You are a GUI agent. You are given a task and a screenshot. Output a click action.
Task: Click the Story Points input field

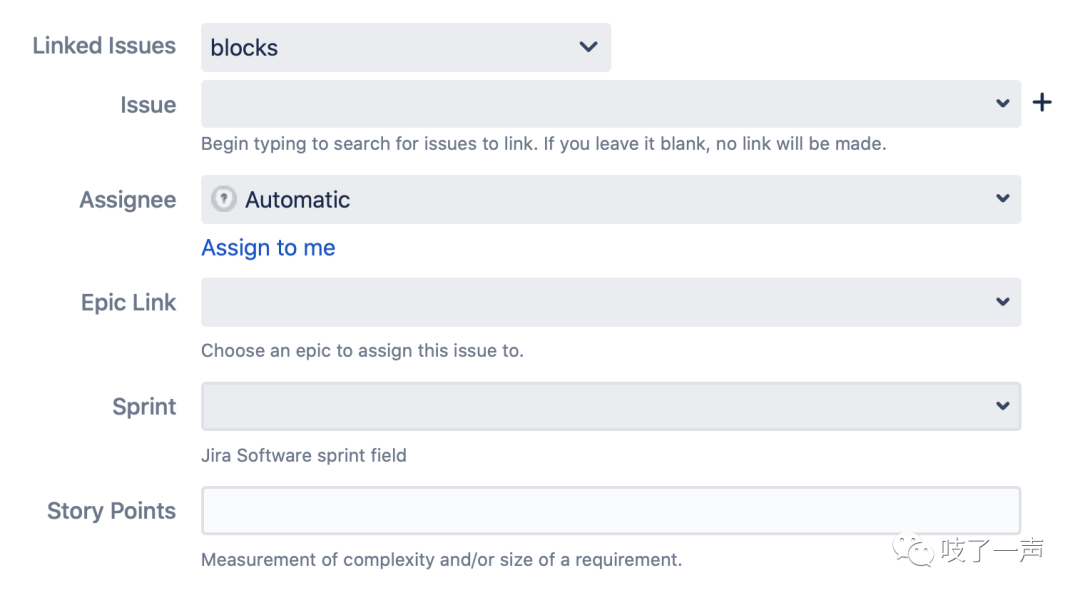(610, 511)
